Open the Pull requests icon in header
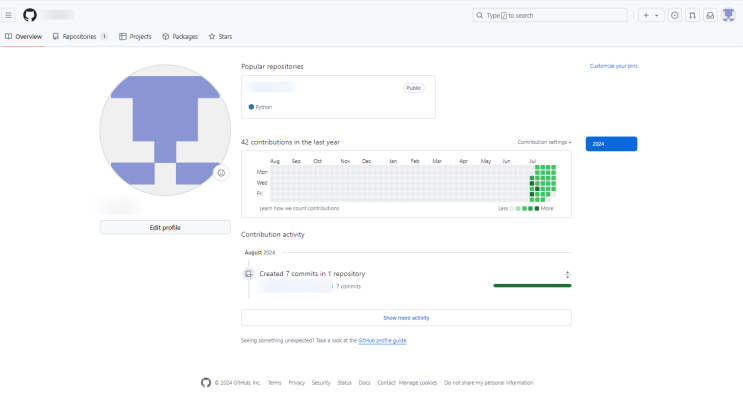 692,15
